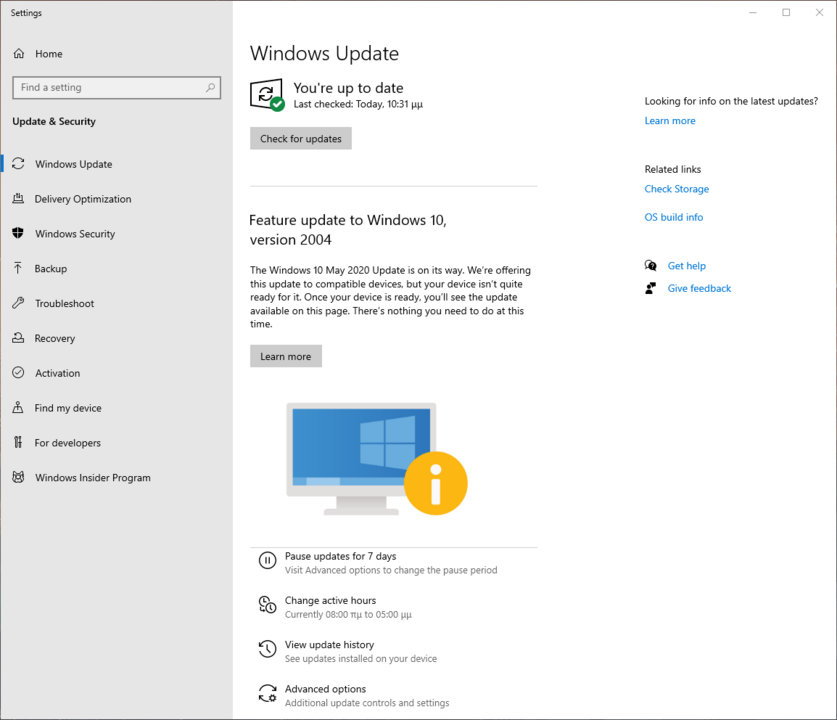Click the search magnifier icon
Image resolution: width=837 pixels, height=720 pixels.
pos(210,87)
